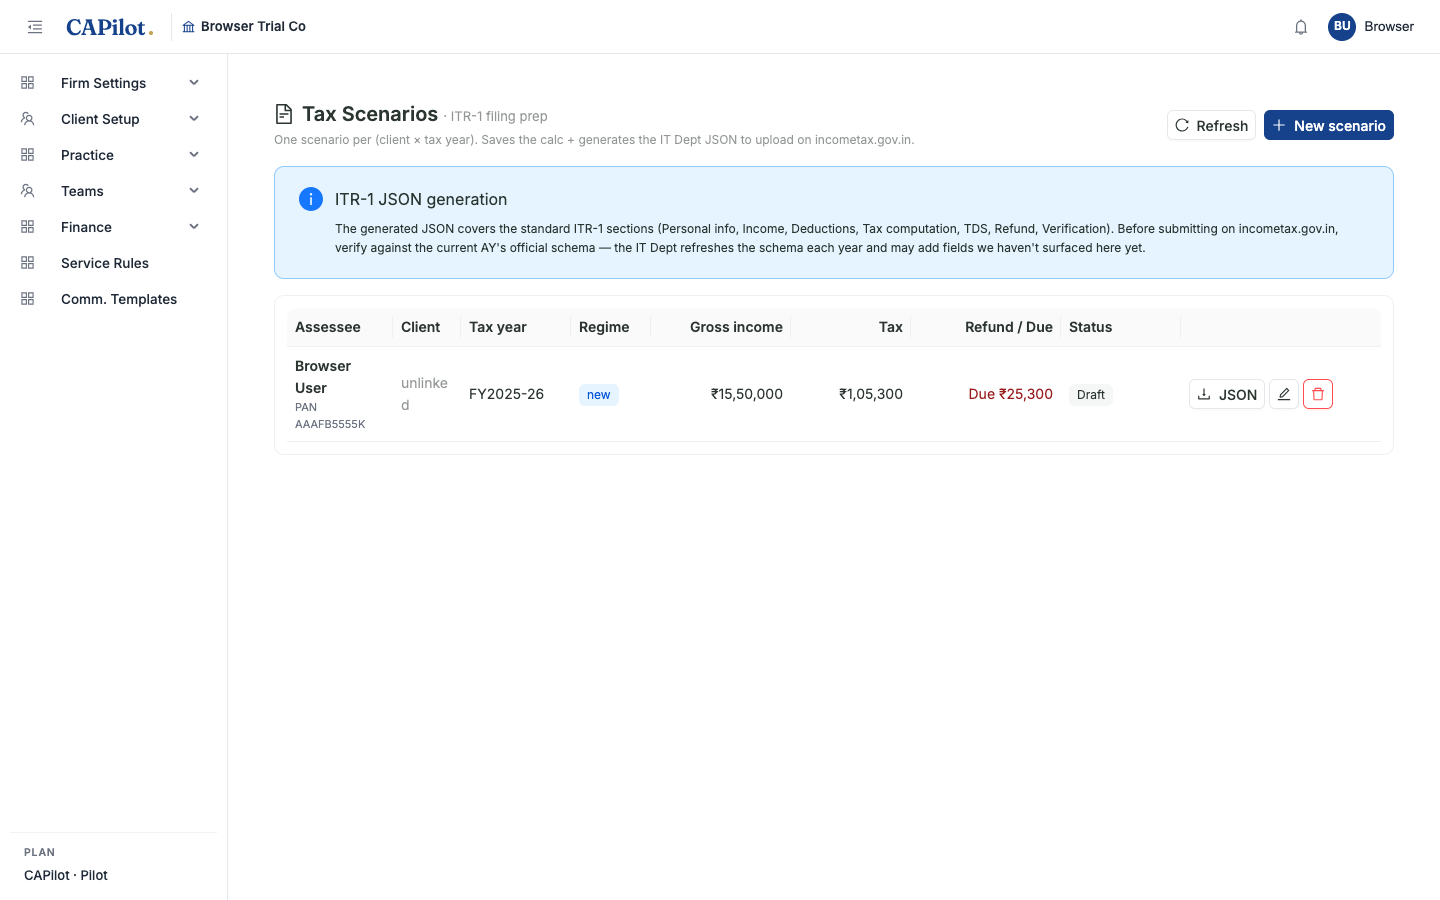Create a New scenario
The width and height of the screenshot is (1440, 900).
click(1329, 125)
